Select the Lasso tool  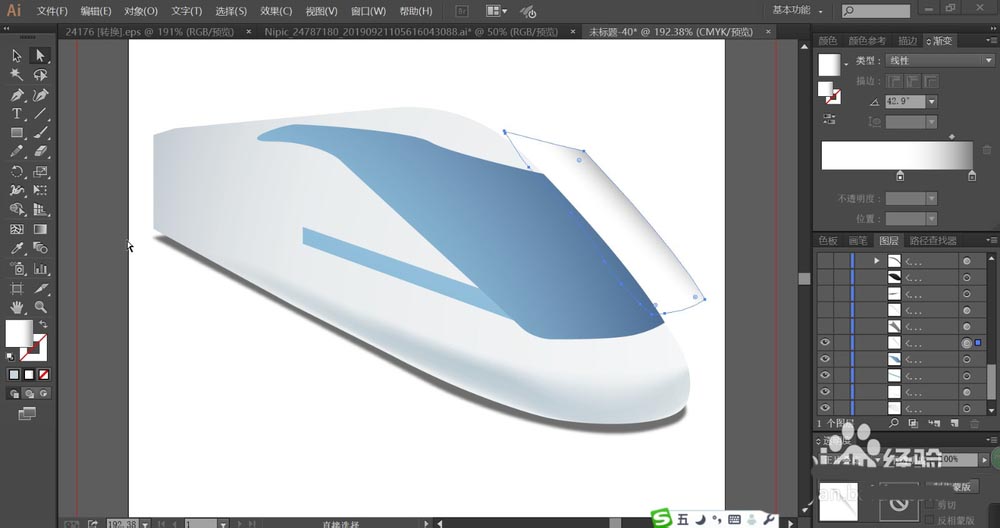(40, 75)
